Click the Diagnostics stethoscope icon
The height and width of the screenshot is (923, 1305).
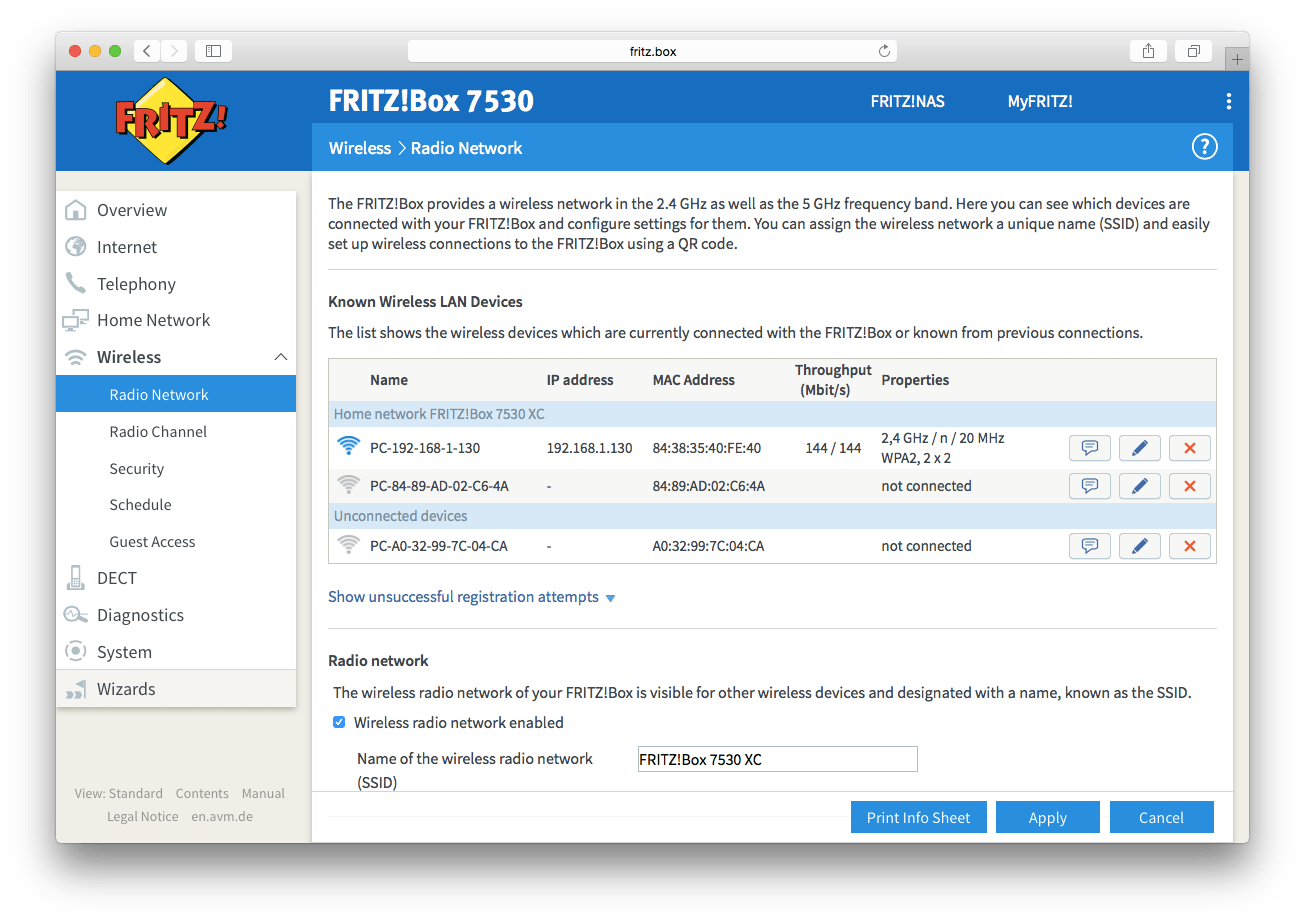tap(75, 614)
